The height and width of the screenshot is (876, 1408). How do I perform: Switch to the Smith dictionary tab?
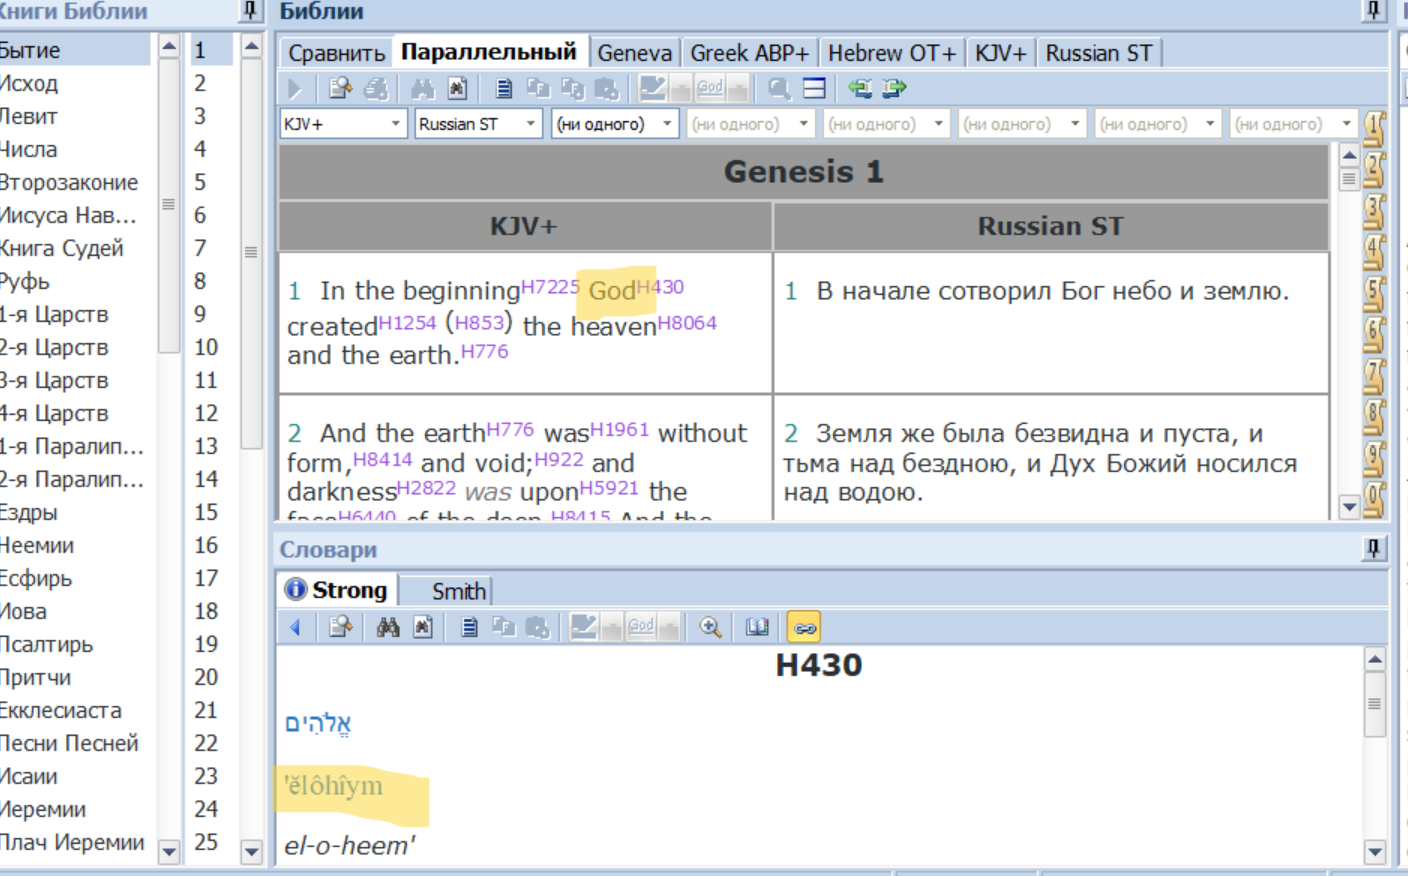pos(458,591)
